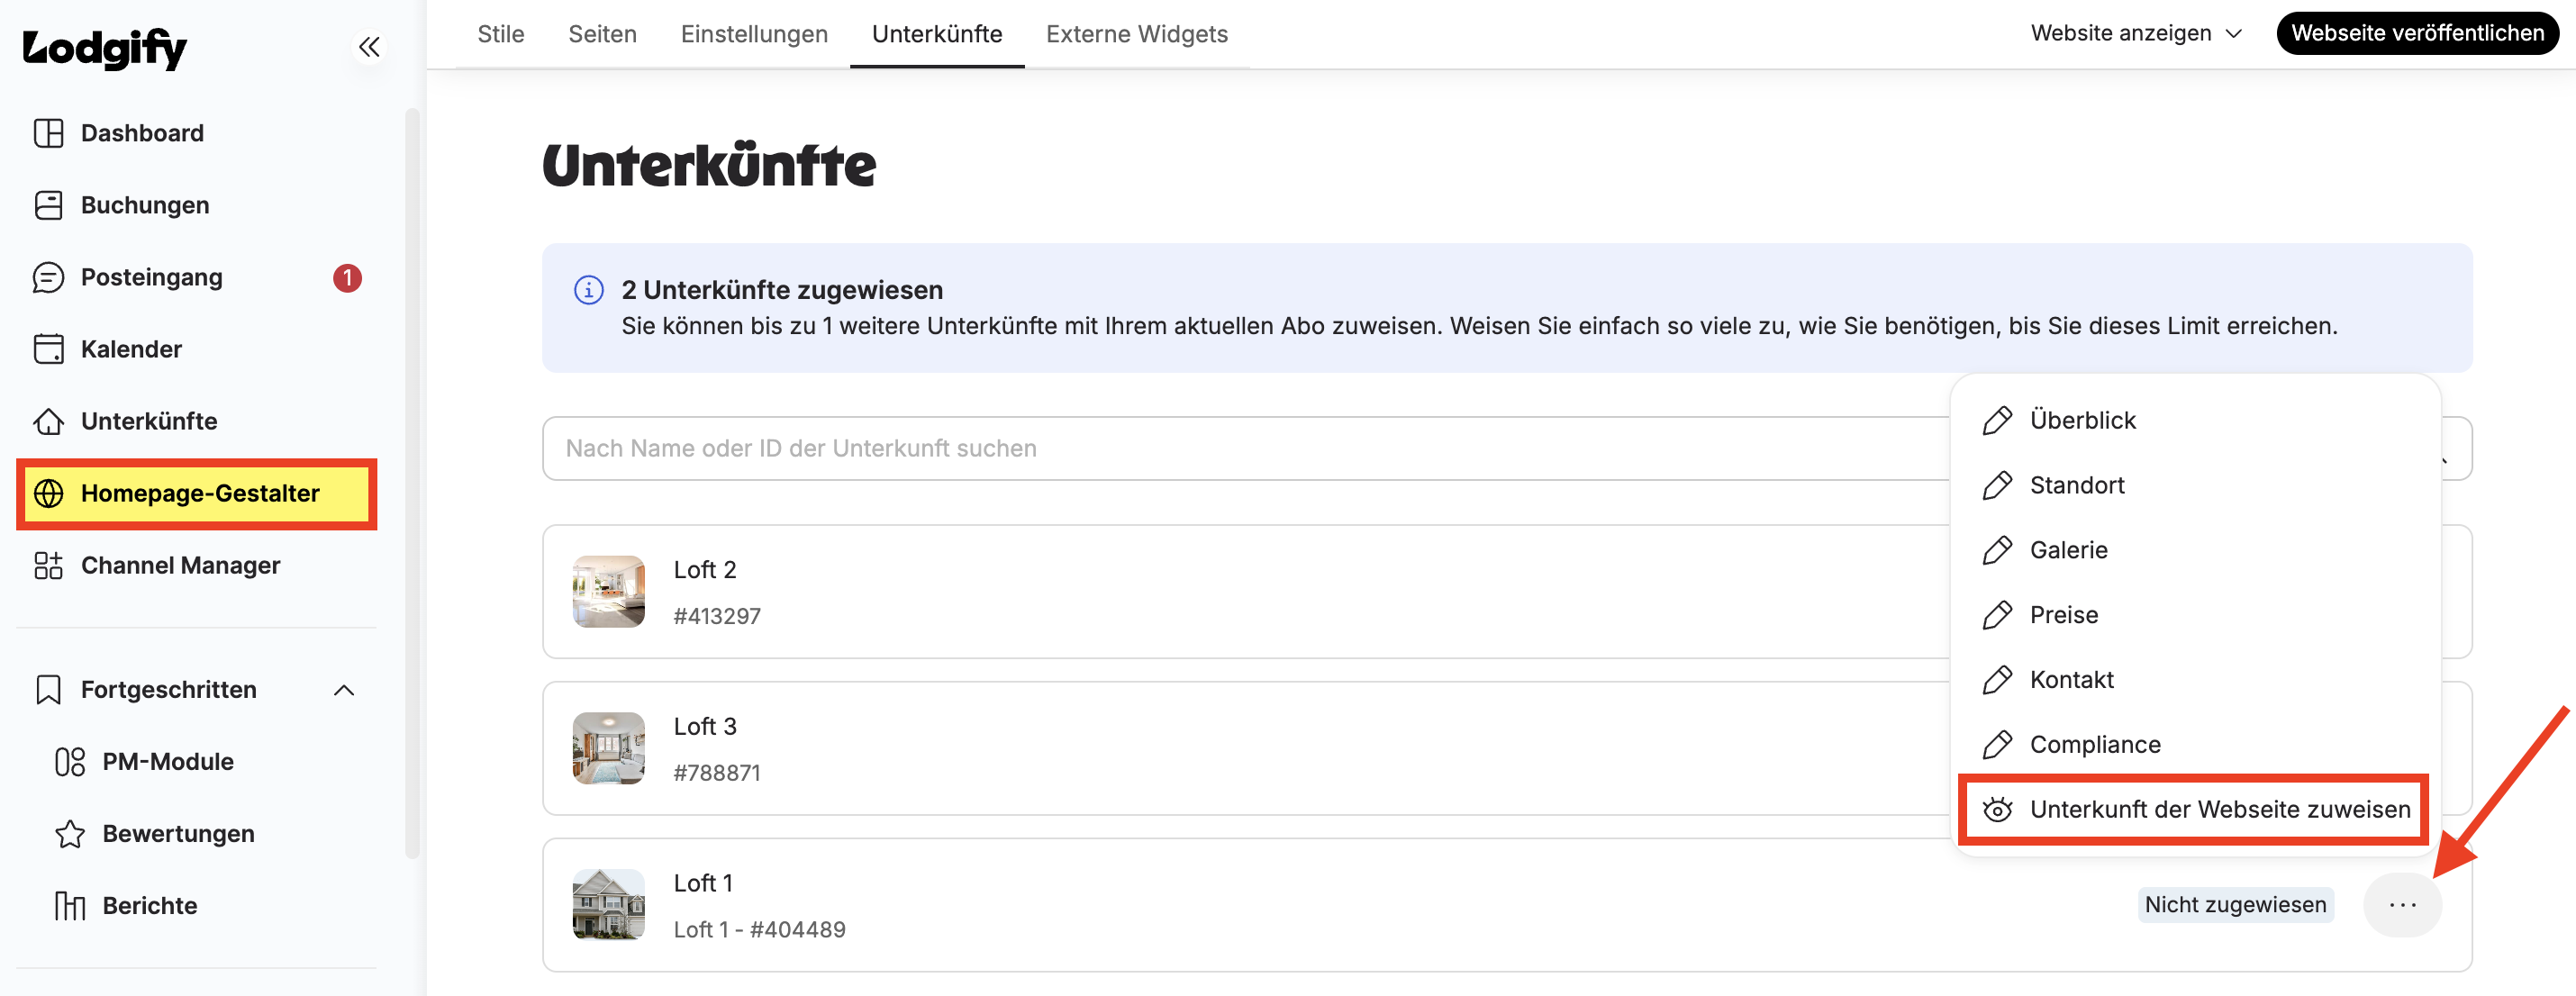Click the Nicht zugewiesen status badge
Screen dimensions: 2576x996
pos(2235,904)
